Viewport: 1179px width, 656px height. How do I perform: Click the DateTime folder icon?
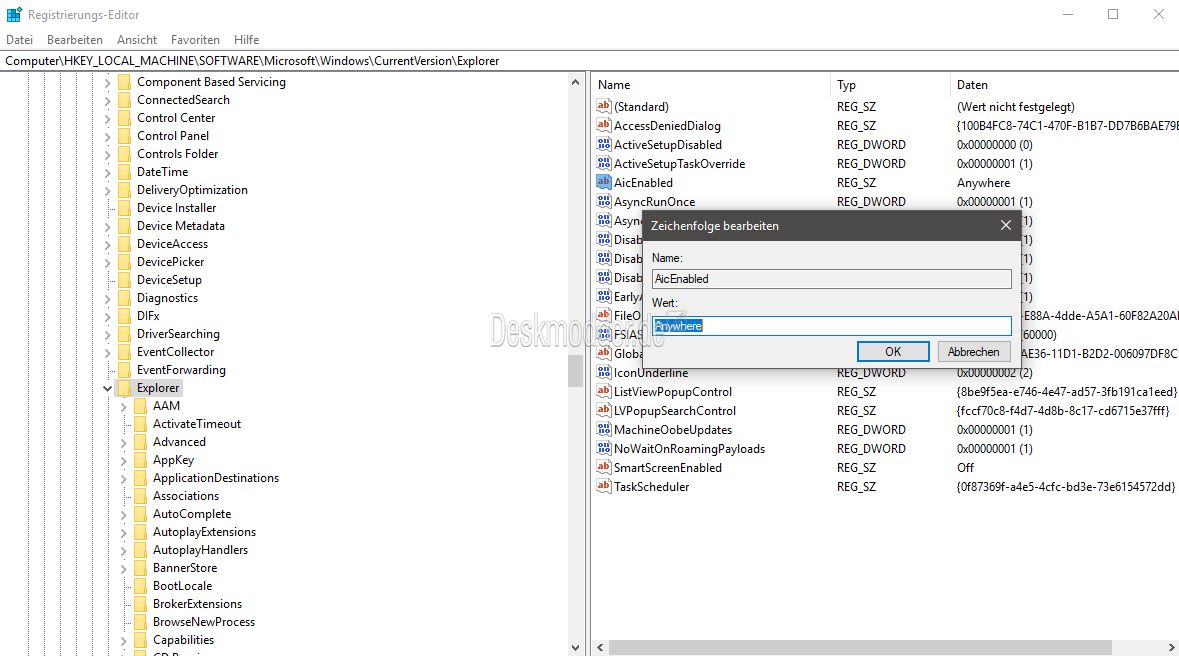(124, 172)
